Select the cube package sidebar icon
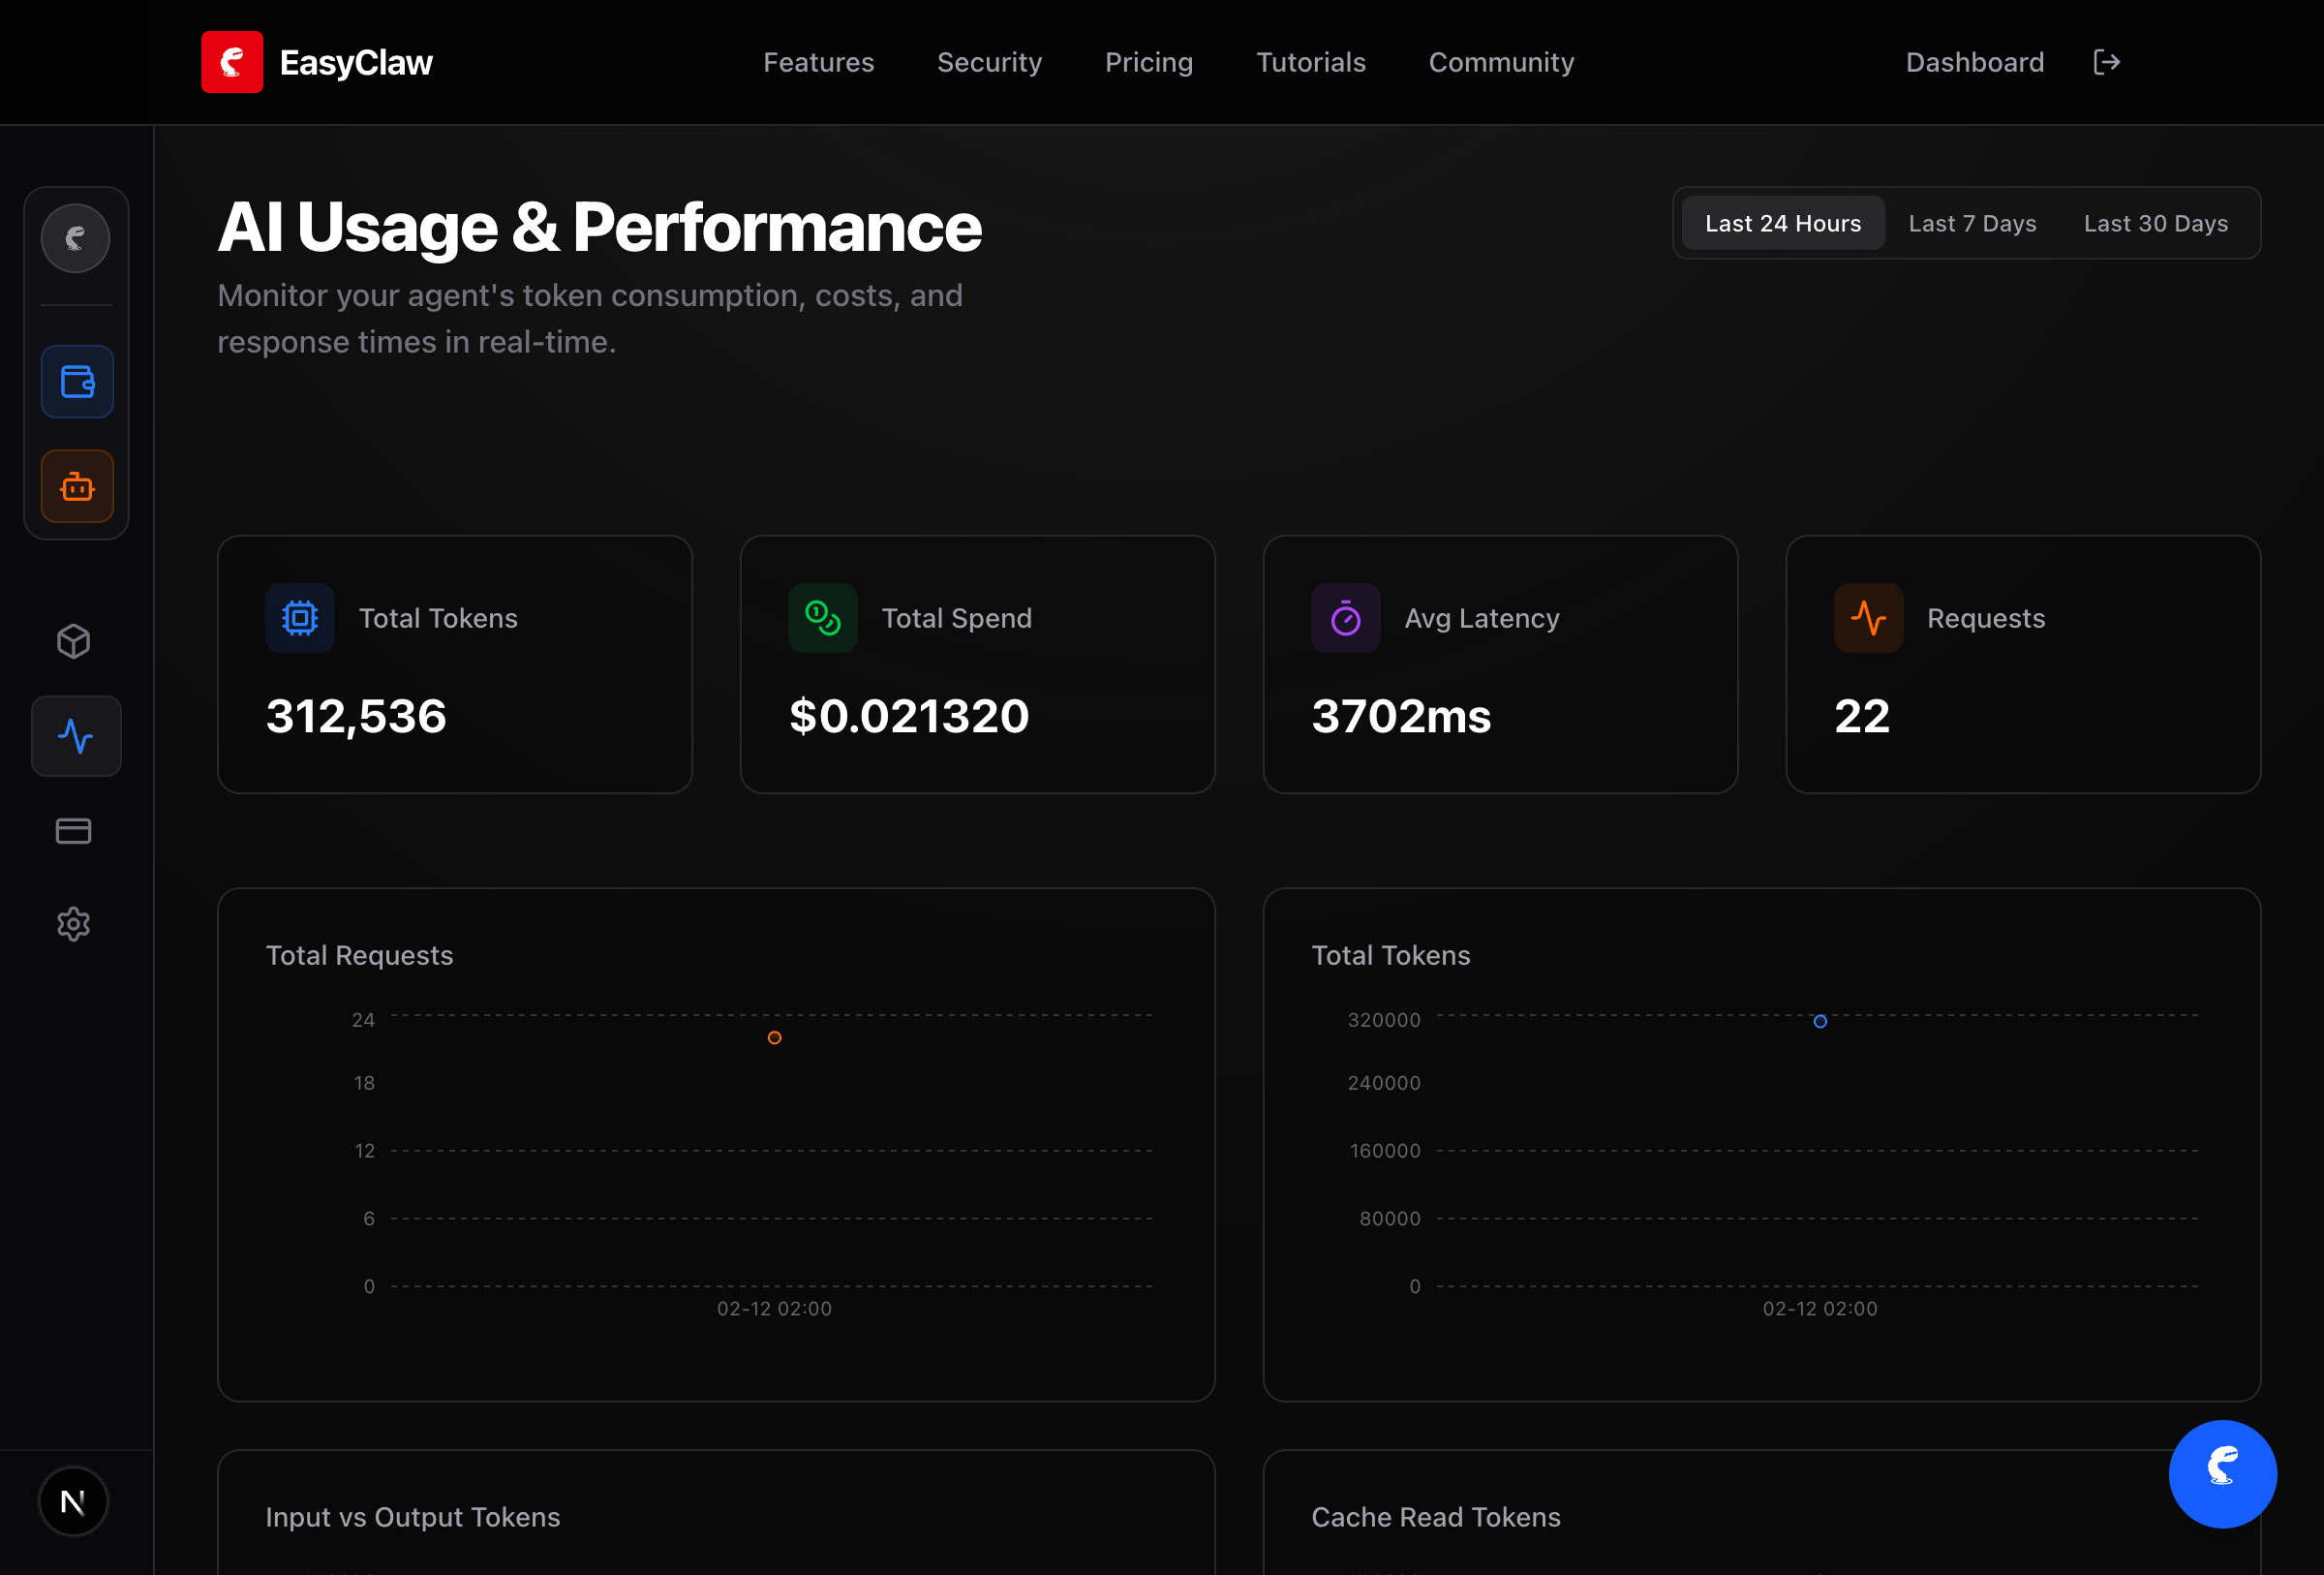 pos(74,641)
